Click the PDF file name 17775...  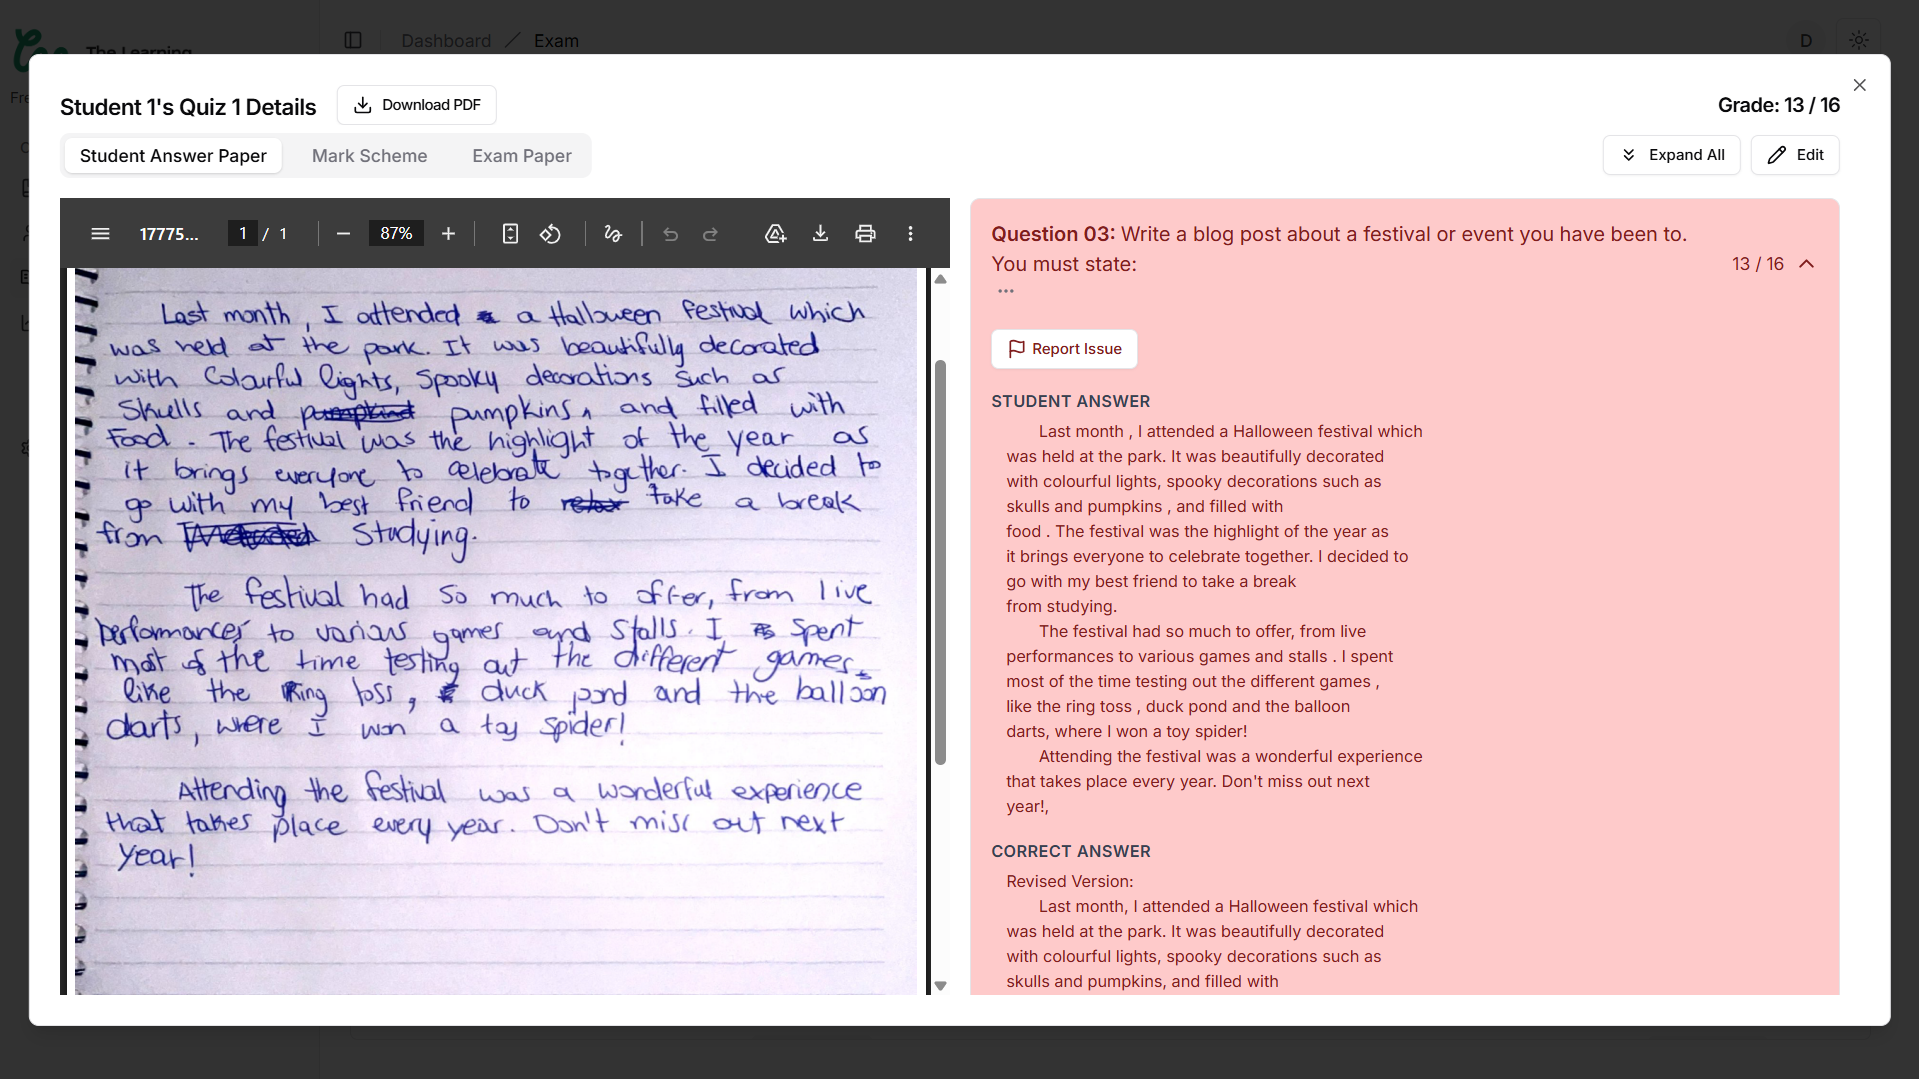(168, 234)
